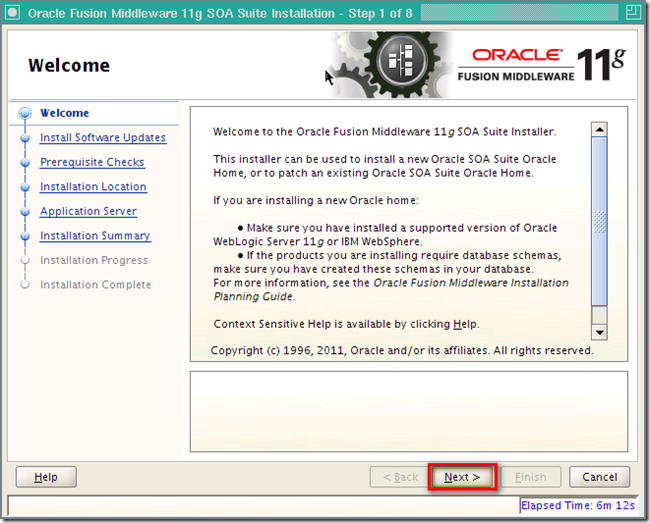Click the Installation Location bullet icon

click(25, 187)
